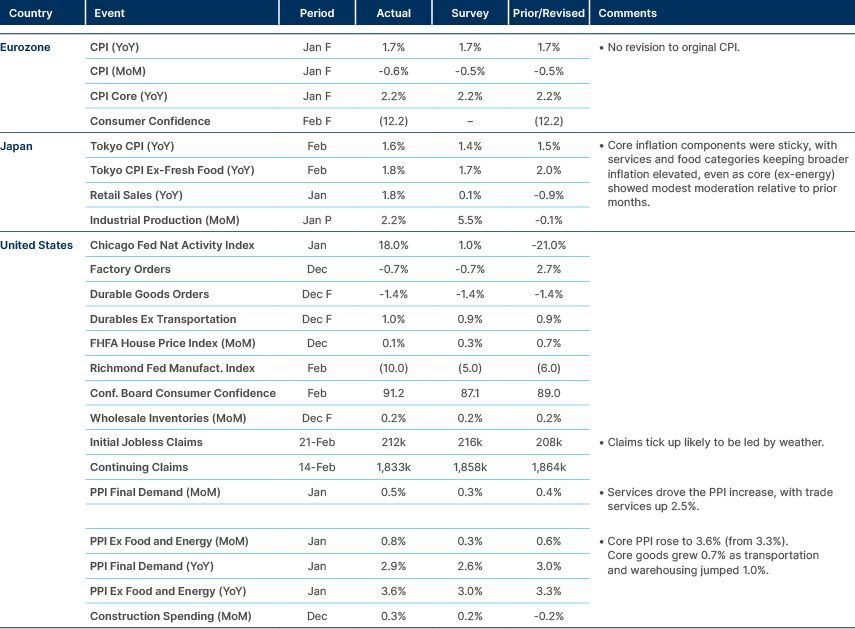Click the Actual column header
Screen dimensions: 855x629
[x=394, y=13]
